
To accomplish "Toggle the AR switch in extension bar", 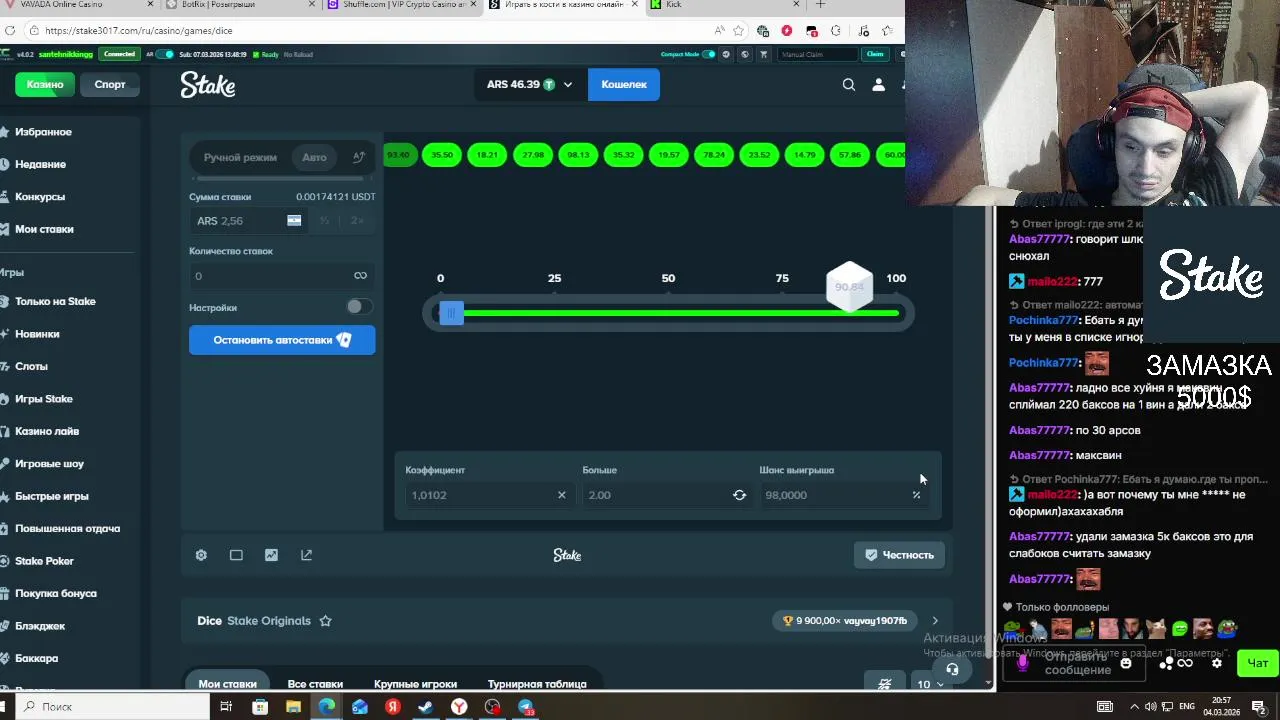I will (x=166, y=54).
